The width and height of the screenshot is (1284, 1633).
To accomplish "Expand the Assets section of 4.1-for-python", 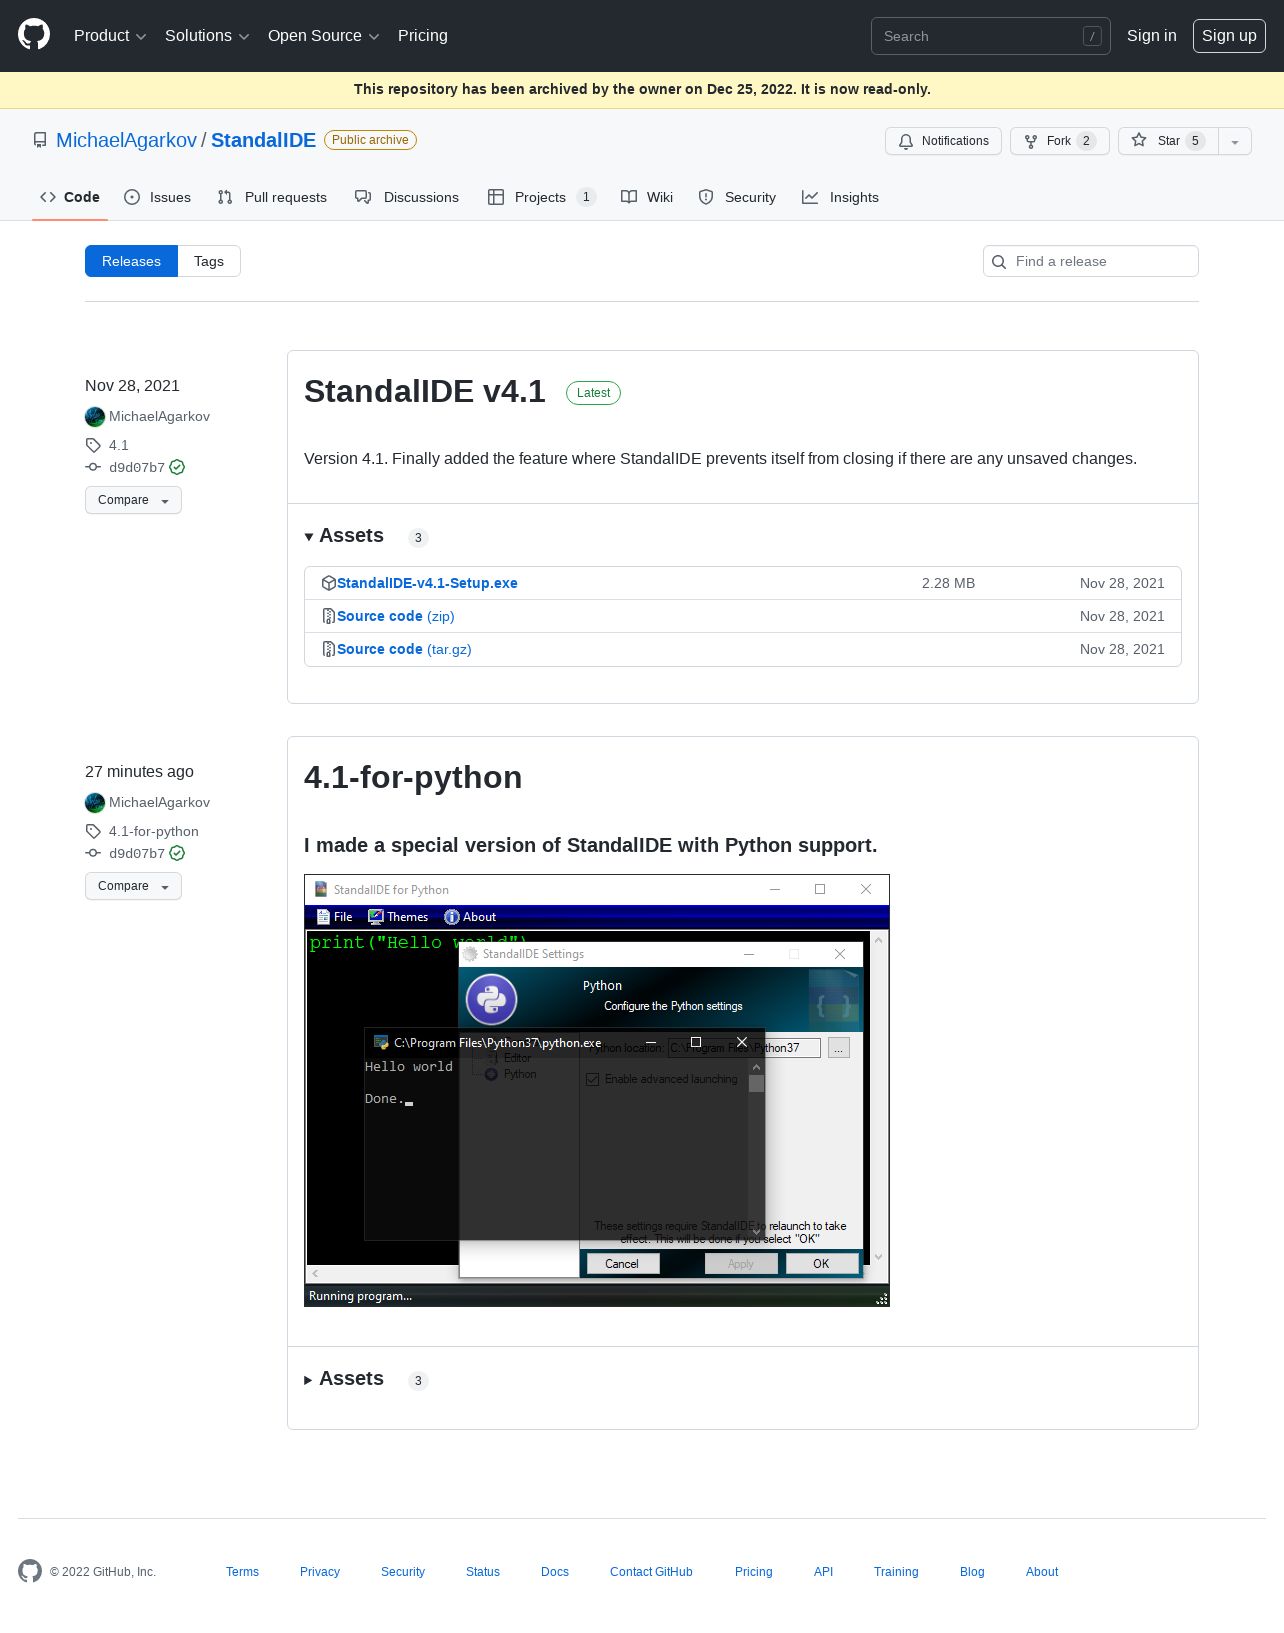I will pos(344,1379).
